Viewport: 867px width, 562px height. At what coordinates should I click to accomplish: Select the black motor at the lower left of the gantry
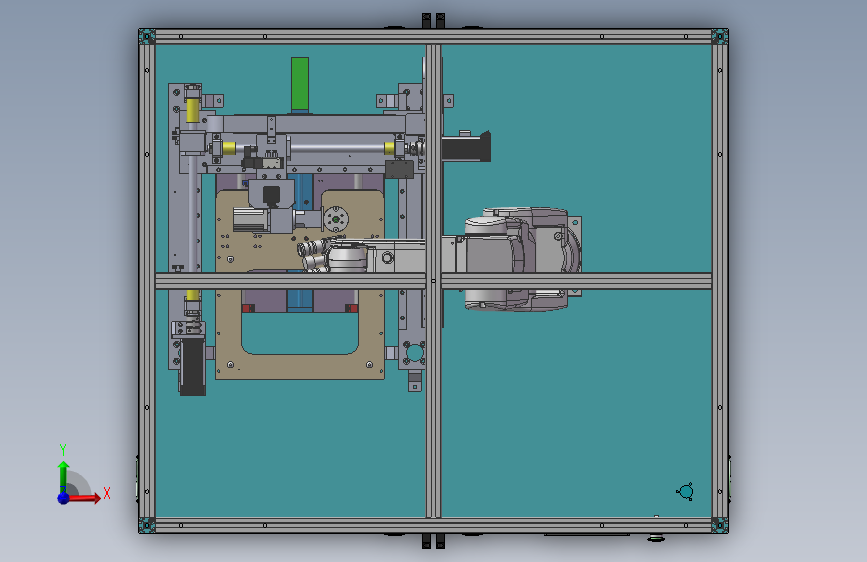(x=192, y=367)
